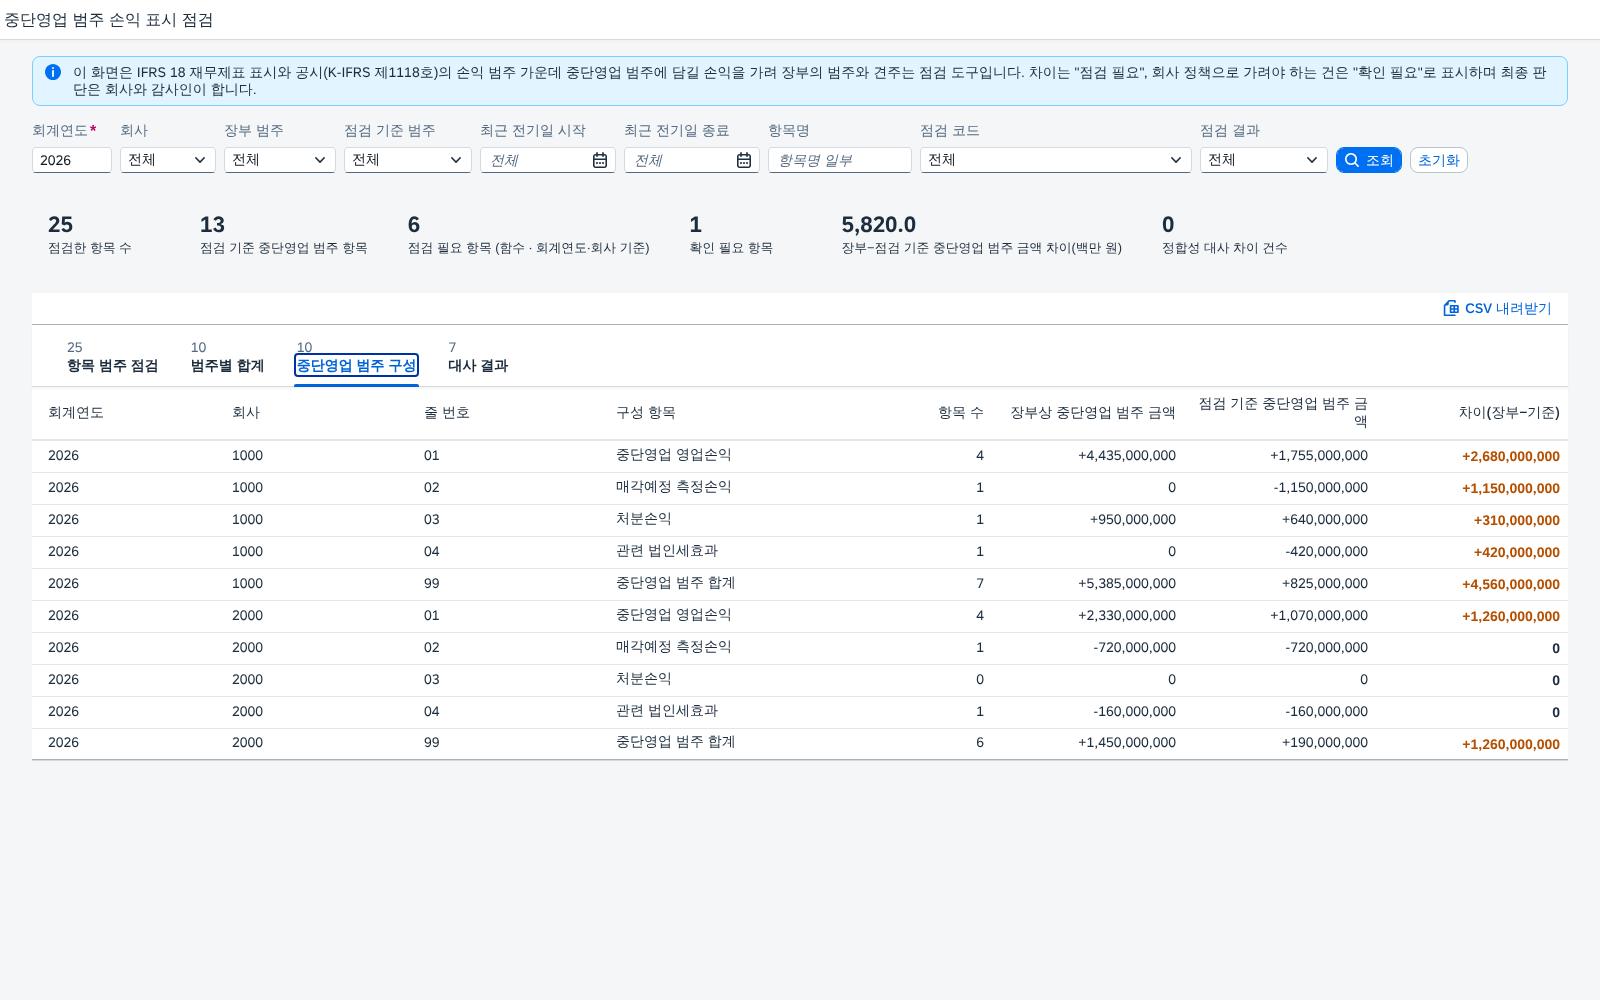This screenshot has width=1600, height=1000.
Task: Select row for company 2000 매각예정 측정손익
Action: pos(800,648)
